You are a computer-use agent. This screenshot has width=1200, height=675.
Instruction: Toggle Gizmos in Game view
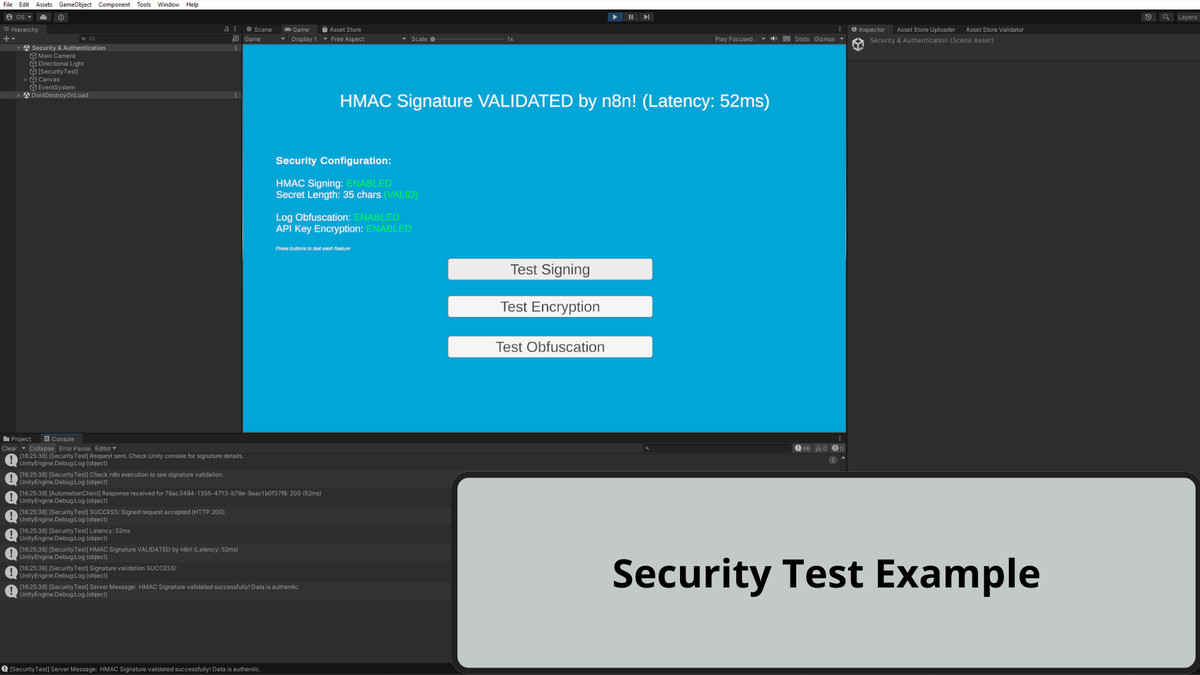824,39
